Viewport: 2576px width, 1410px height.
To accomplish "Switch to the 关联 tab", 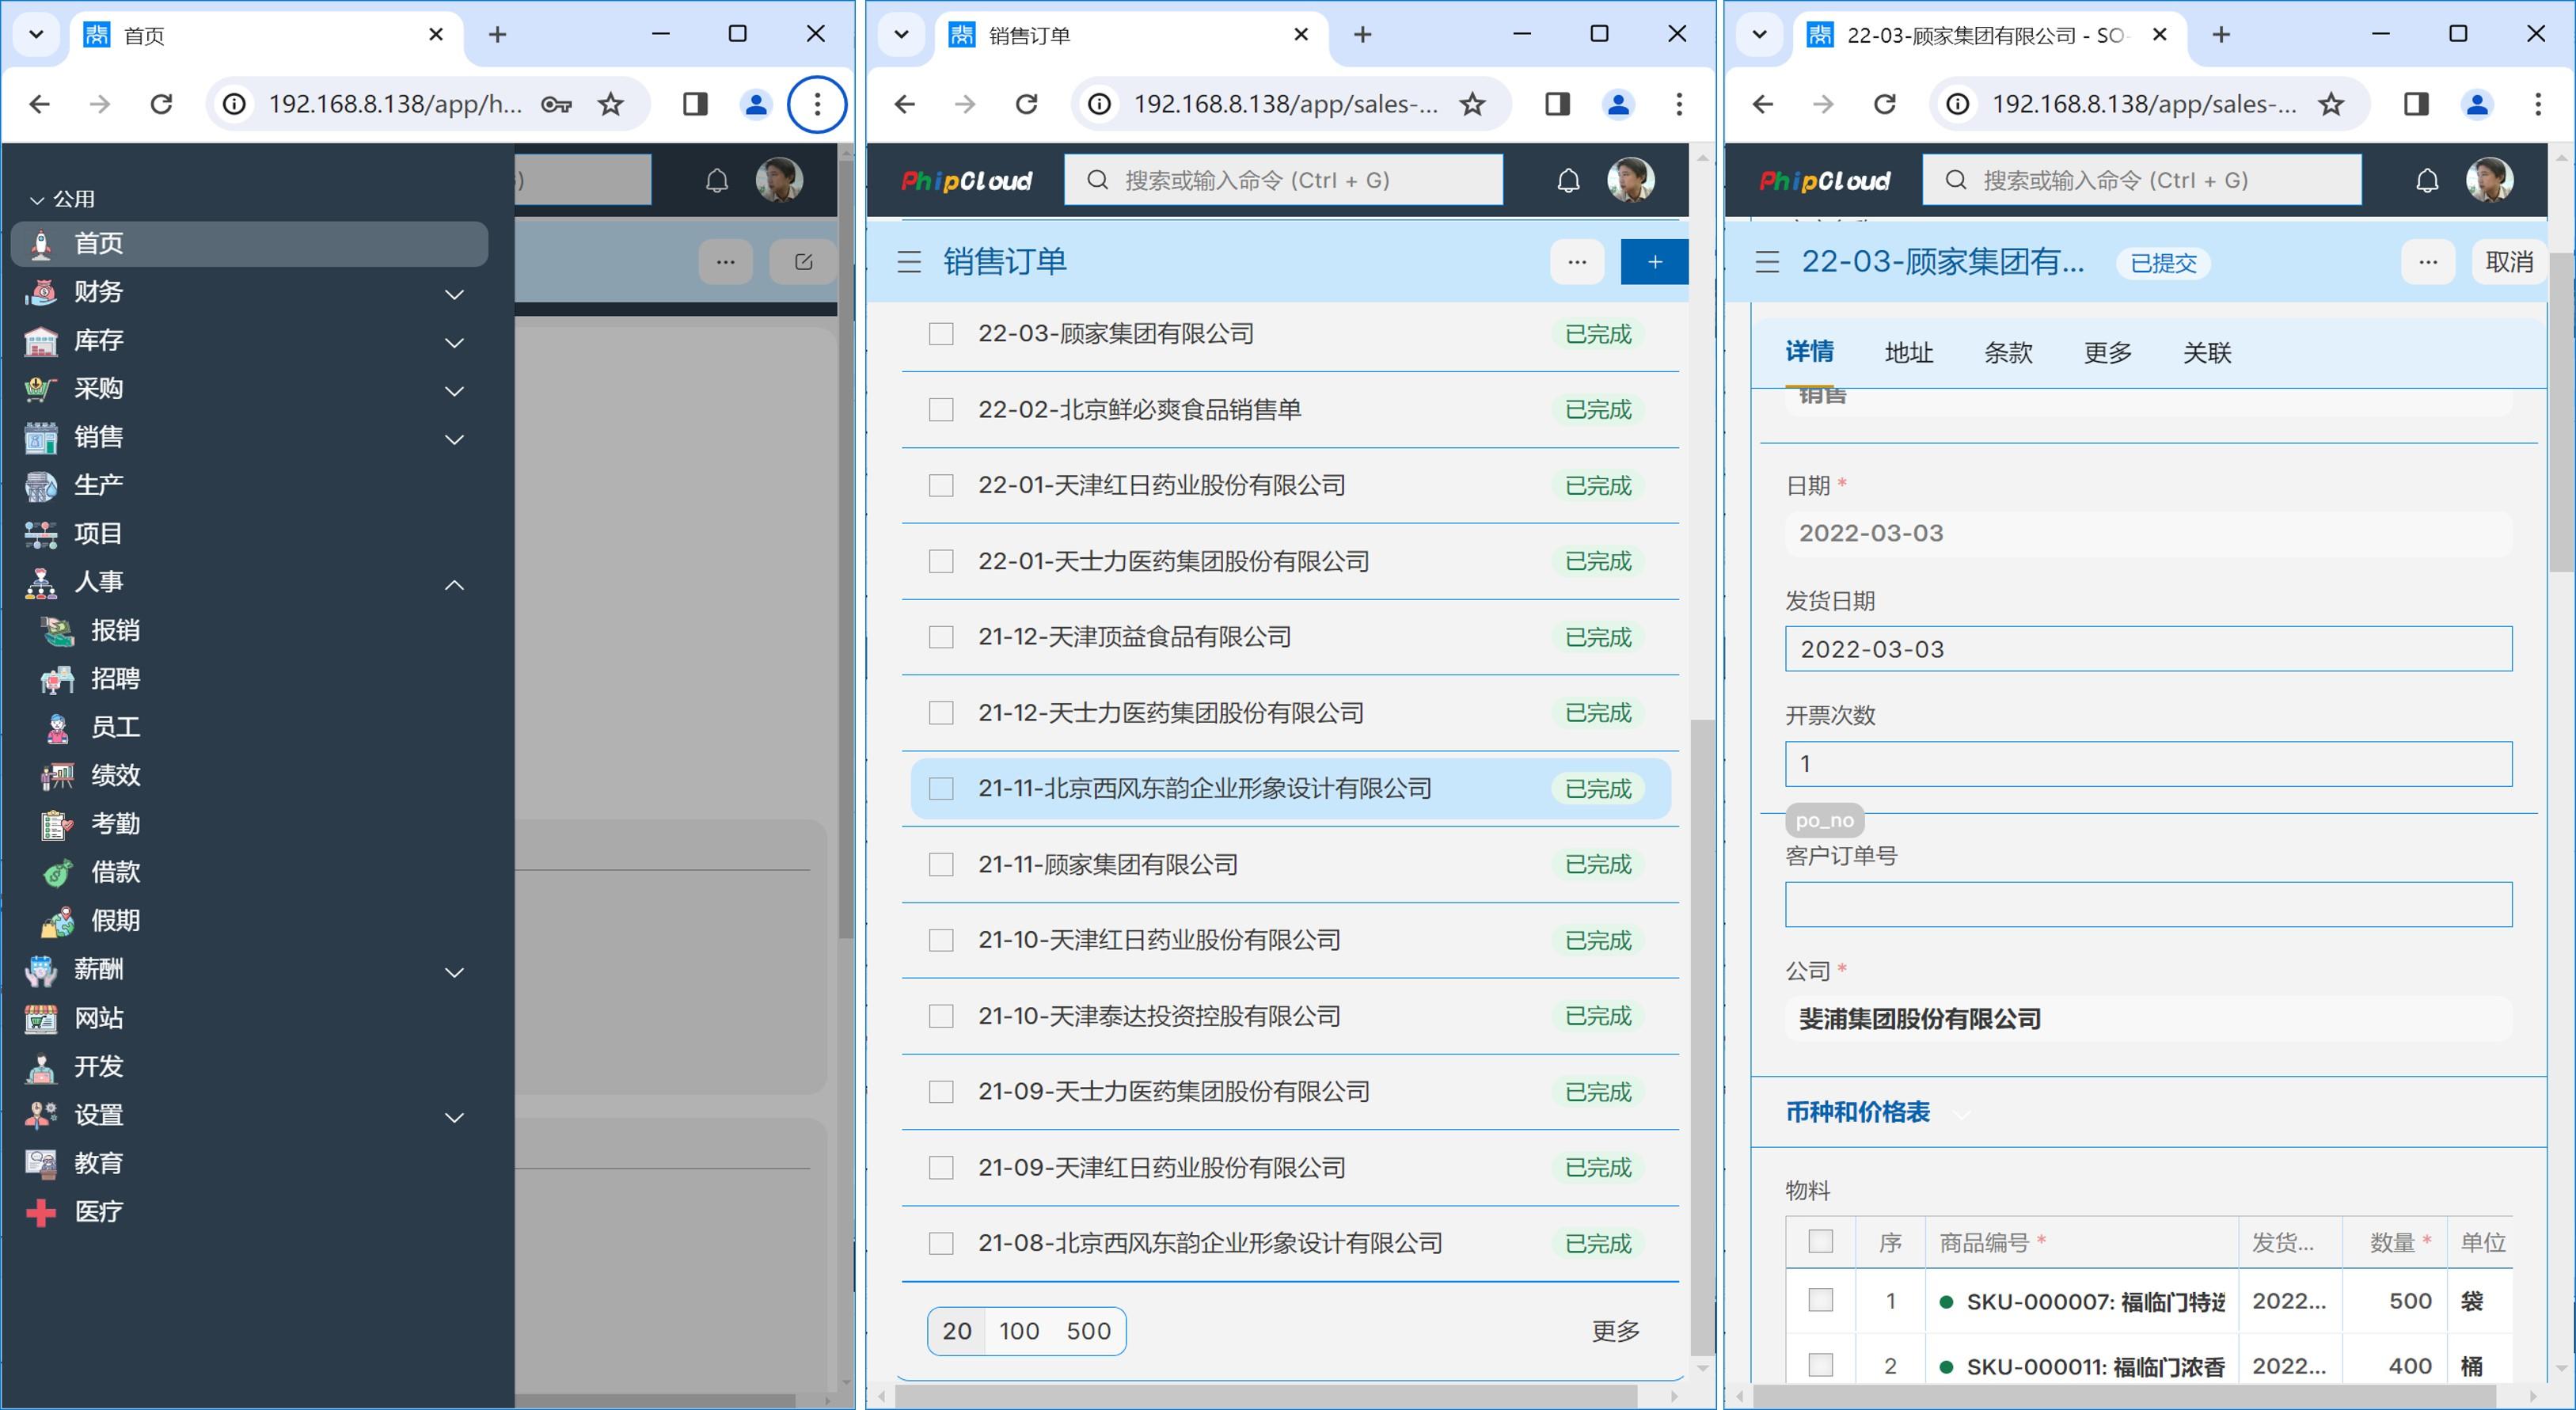I will 2207,352.
